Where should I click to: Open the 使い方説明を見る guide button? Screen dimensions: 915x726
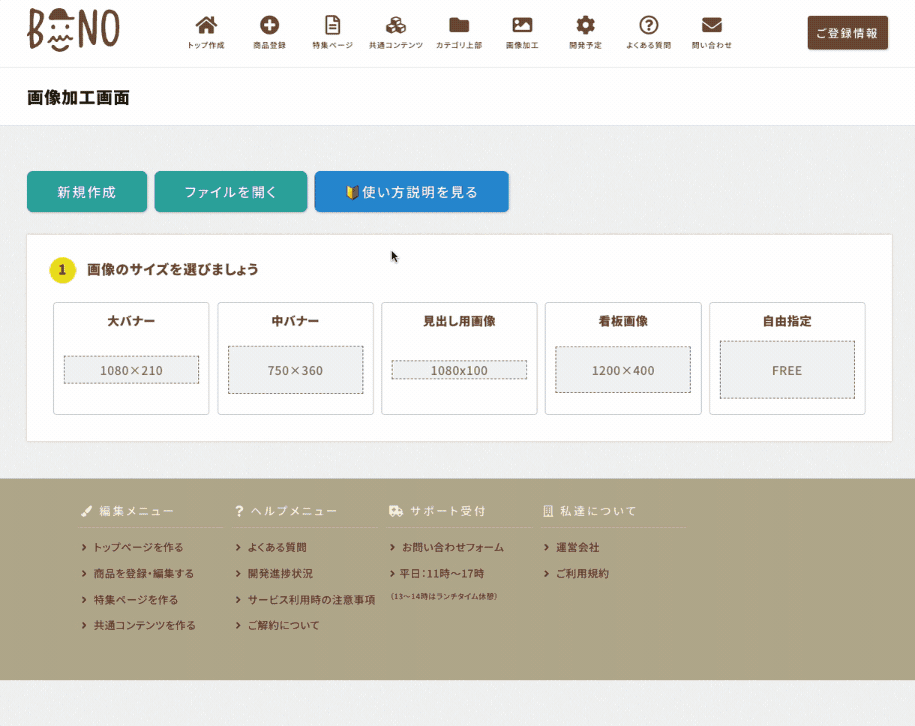coord(411,192)
